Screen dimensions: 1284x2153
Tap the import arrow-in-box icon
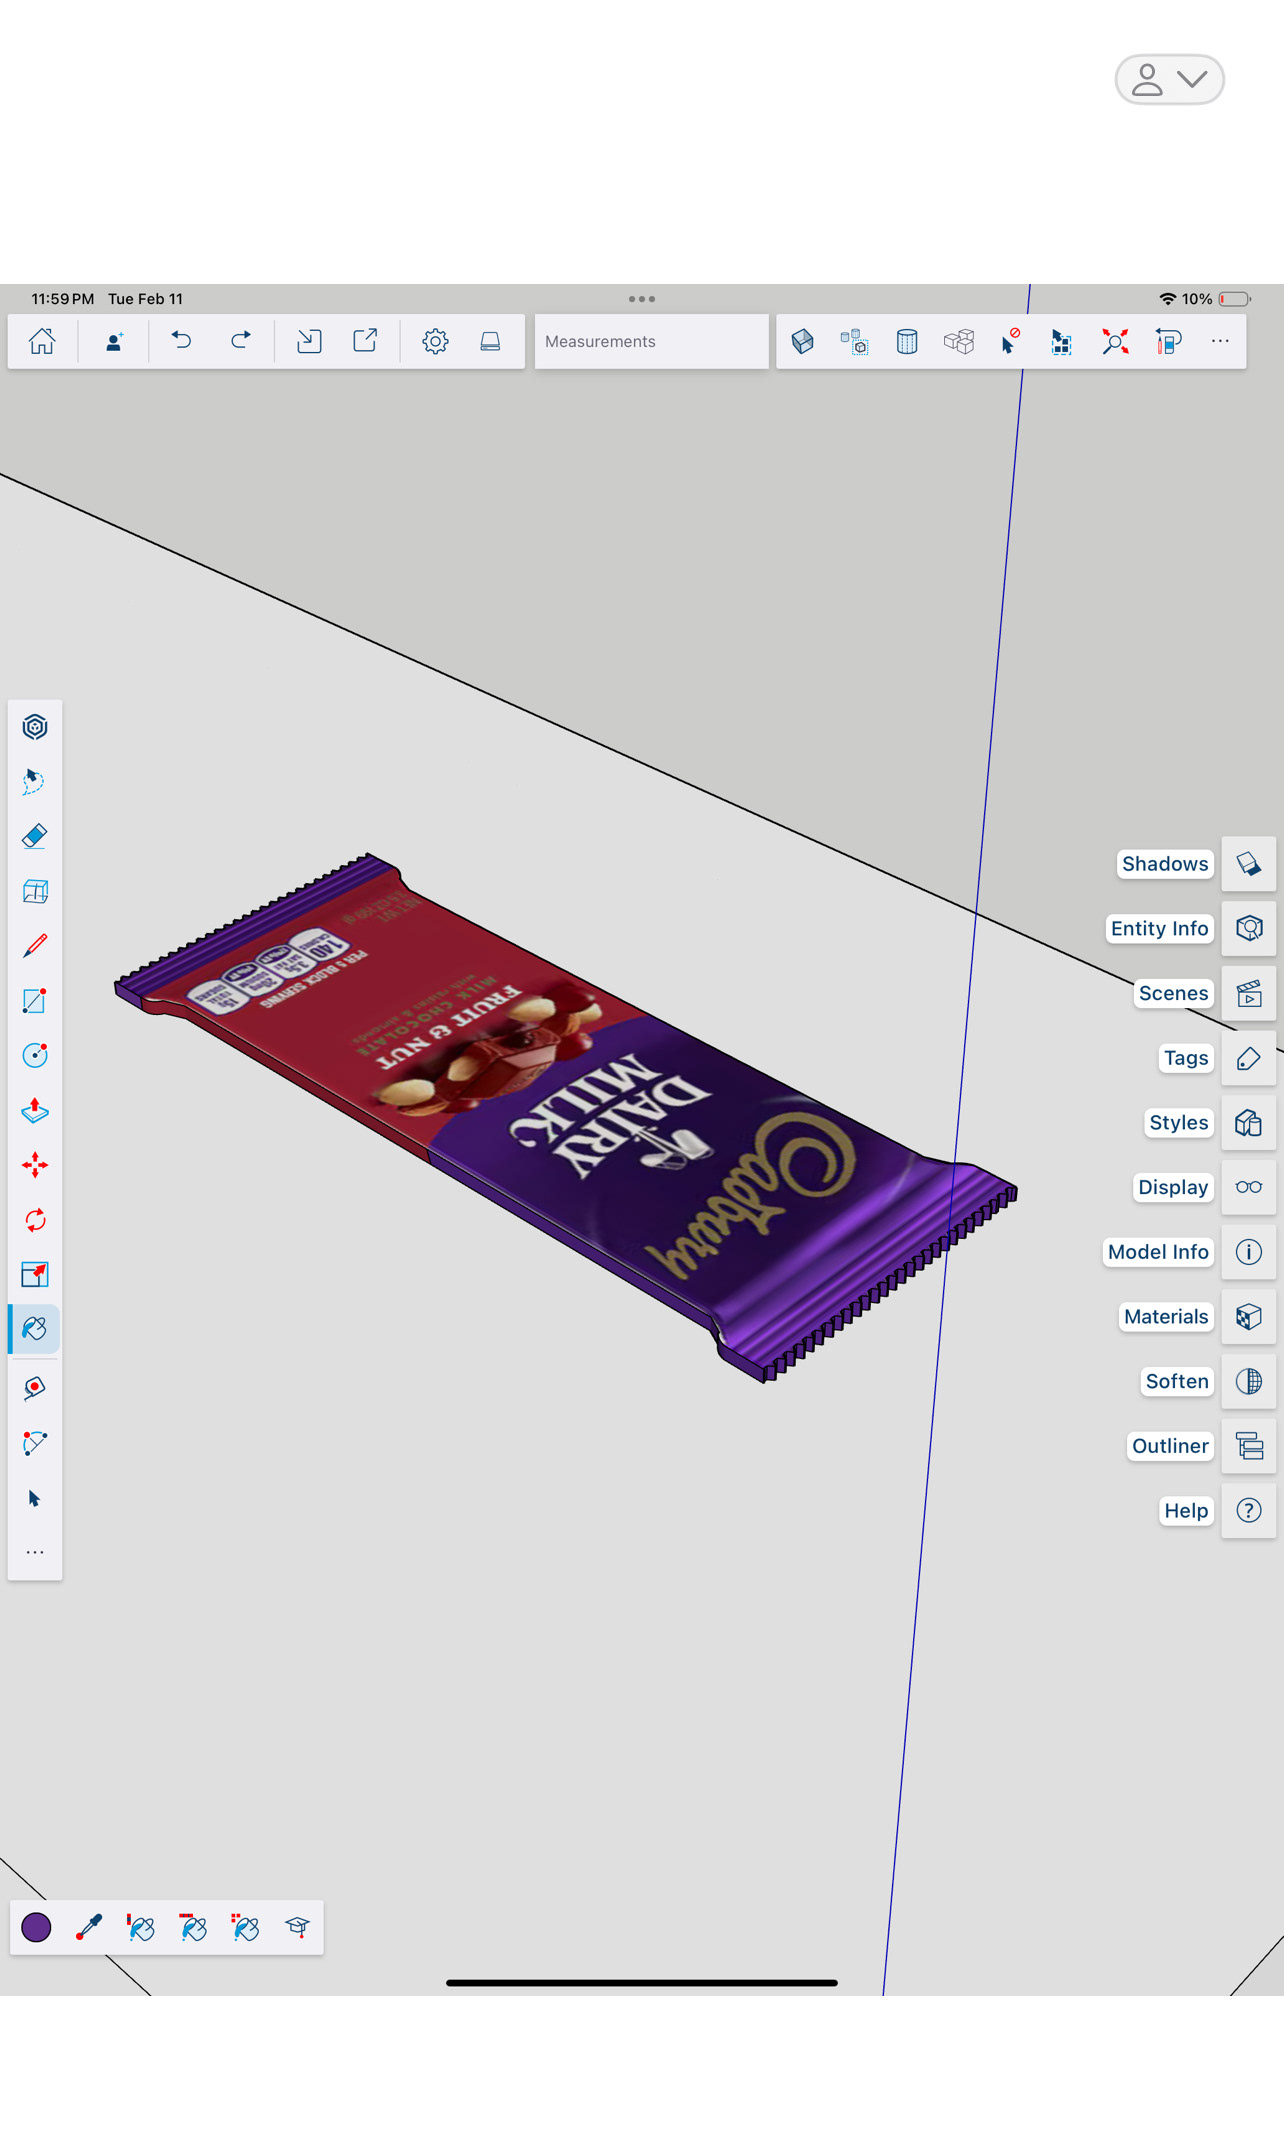[309, 341]
